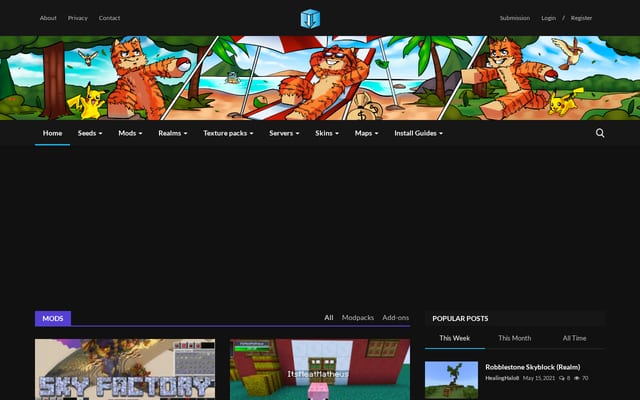Select the Home navigation item
The height and width of the screenshot is (400, 640).
coord(52,133)
